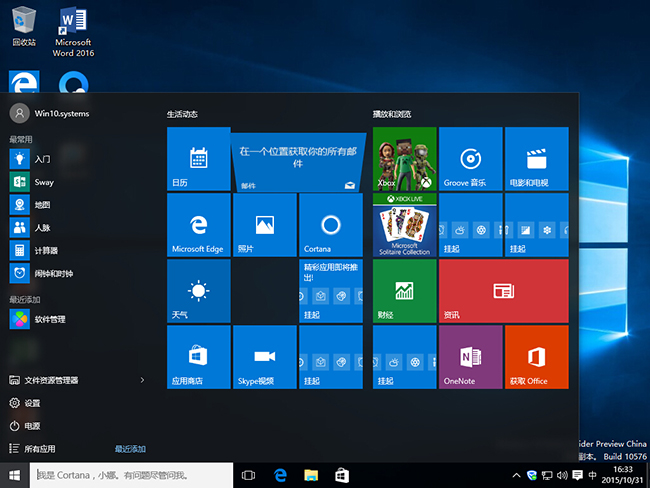Open 地图 maps from the list
The height and width of the screenshot is (488, 650).
(78, 205)
